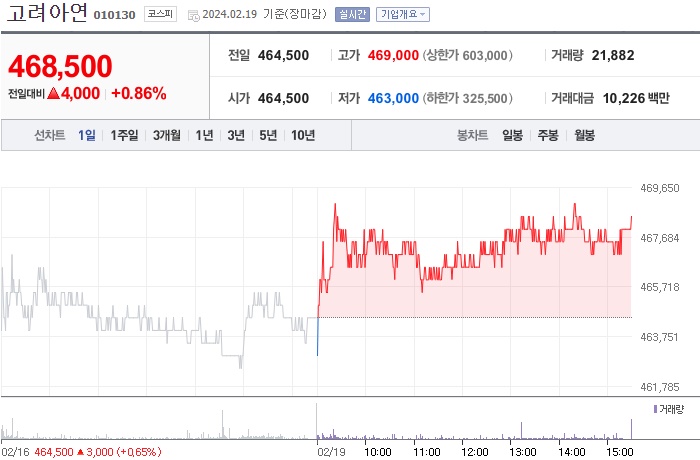The image size is (700, 460).
Task: Click the 461,785 y-axis label
Action: tap(660, 387)
